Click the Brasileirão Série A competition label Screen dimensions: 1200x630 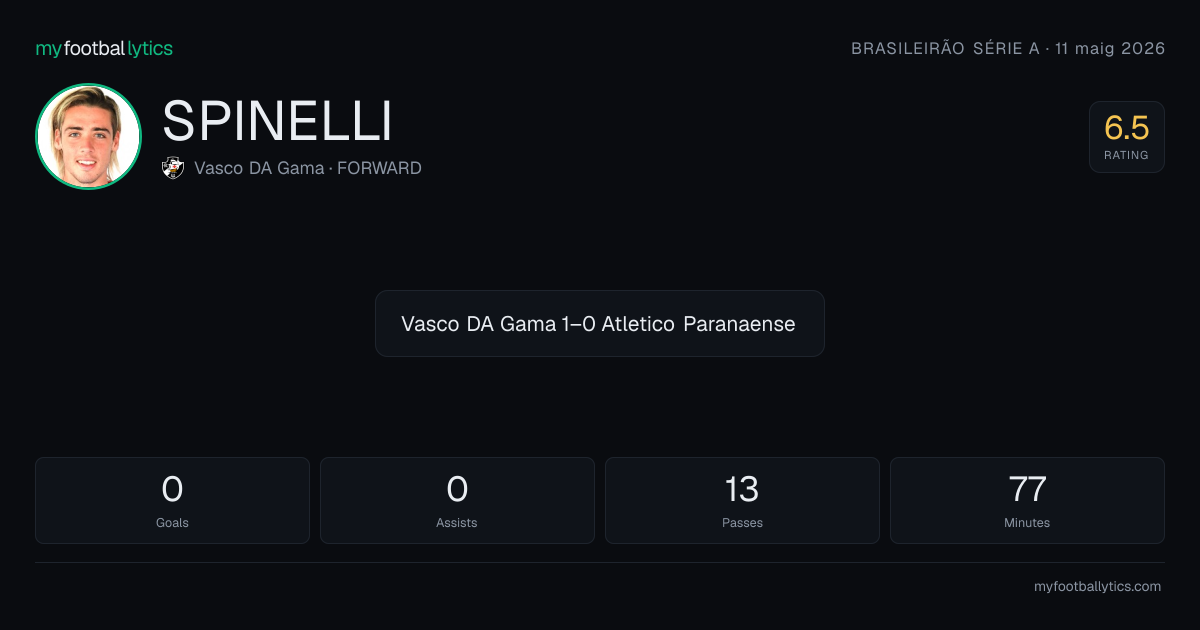[945, 49]
